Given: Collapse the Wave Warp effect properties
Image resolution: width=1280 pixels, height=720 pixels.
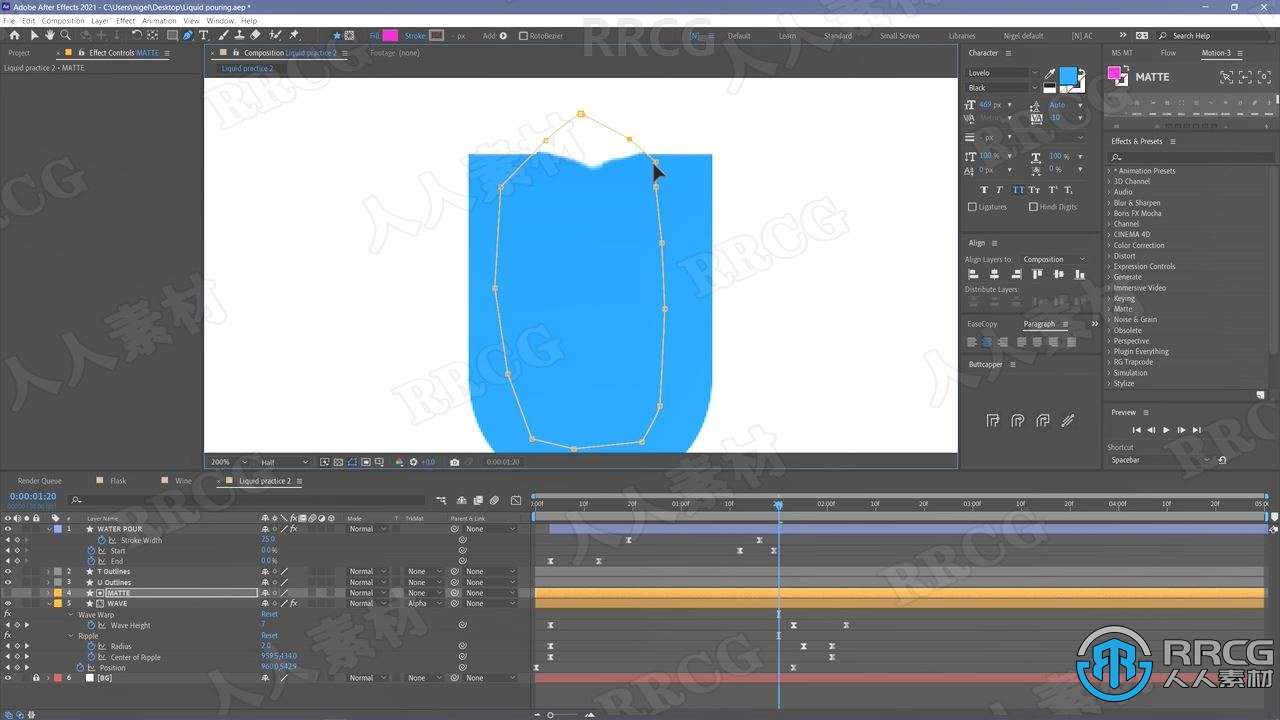Looking at the screenshot, I should click(72, 614).
